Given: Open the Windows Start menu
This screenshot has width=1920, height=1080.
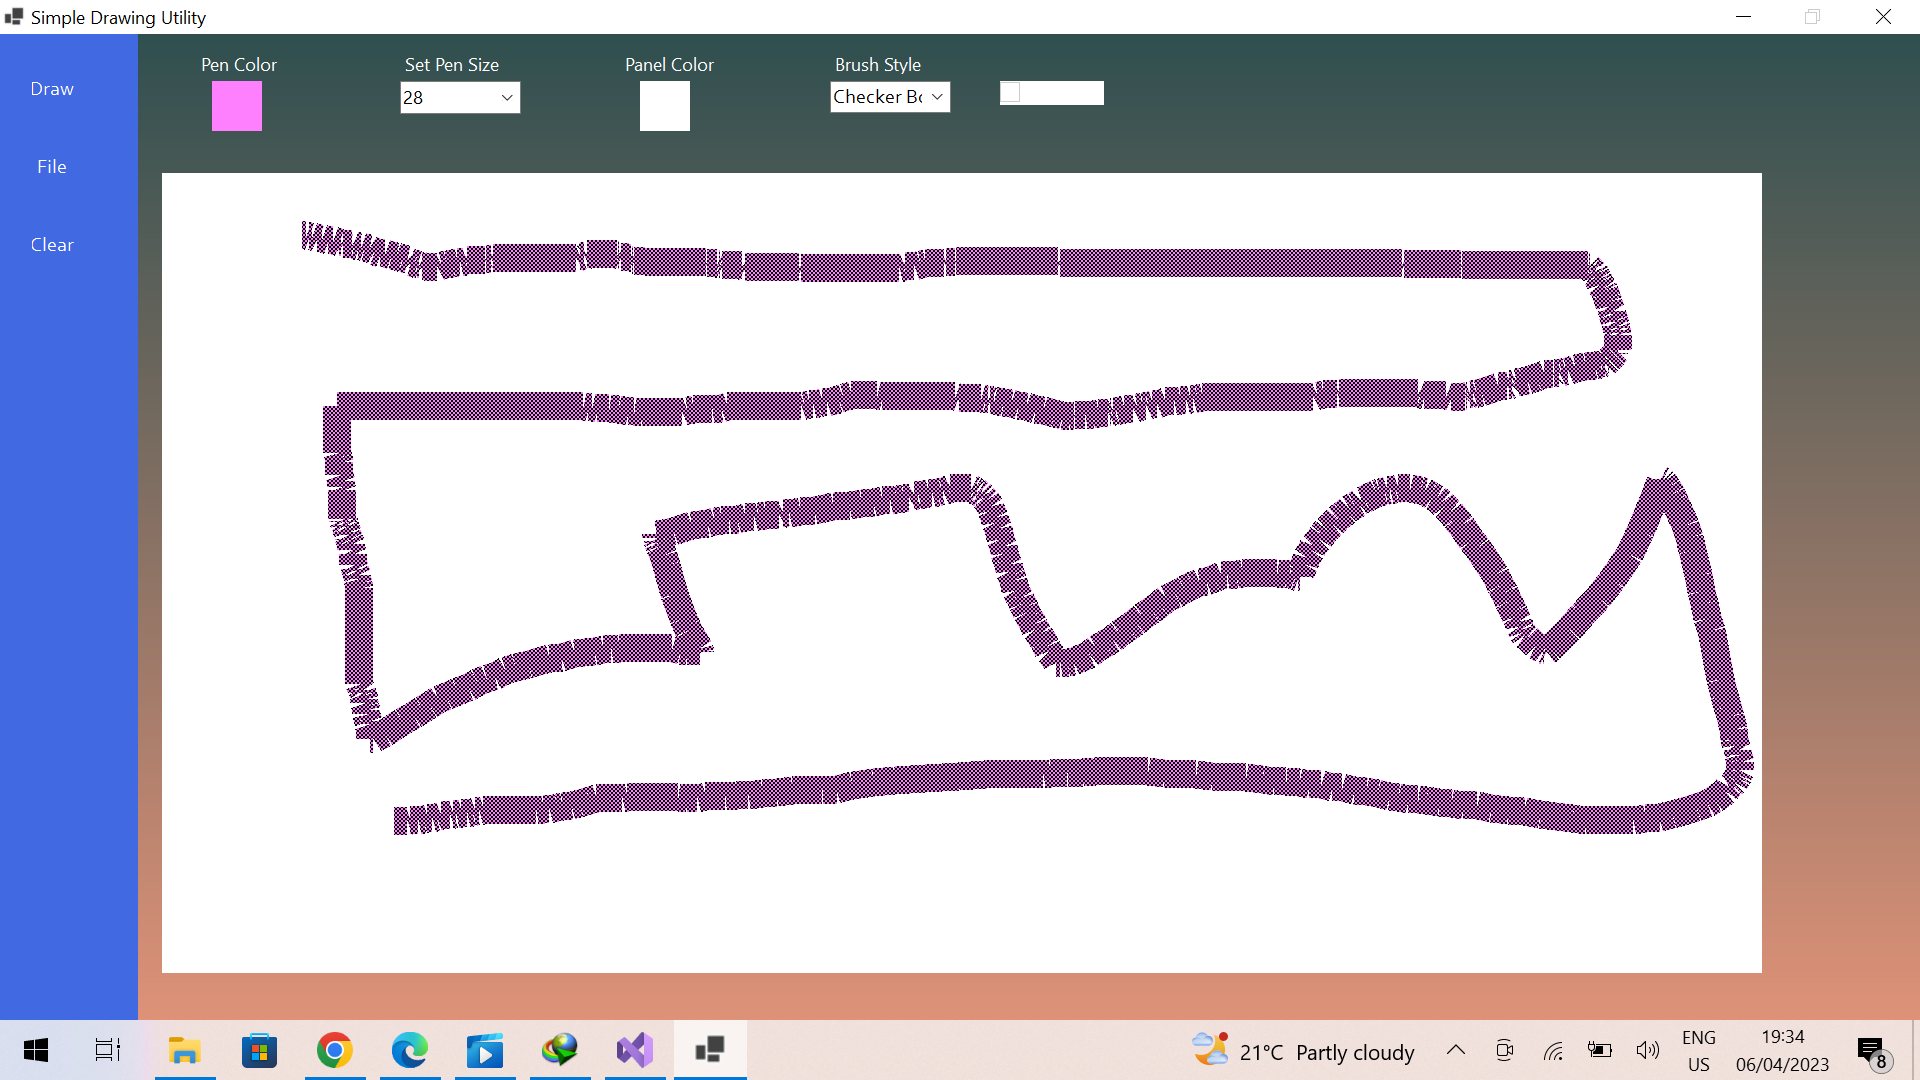Looking at the screenshot, I should pyautogui.click(x=36, y=1050).
